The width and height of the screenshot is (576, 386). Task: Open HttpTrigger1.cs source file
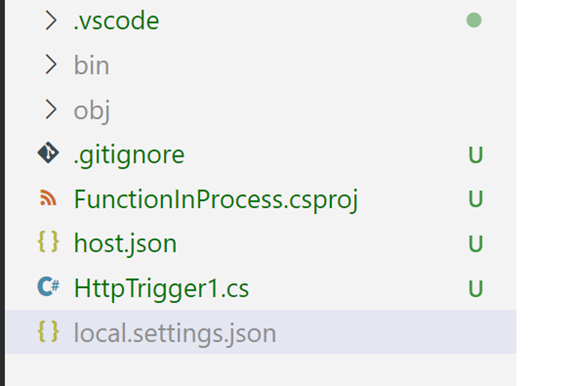(161, 289)
